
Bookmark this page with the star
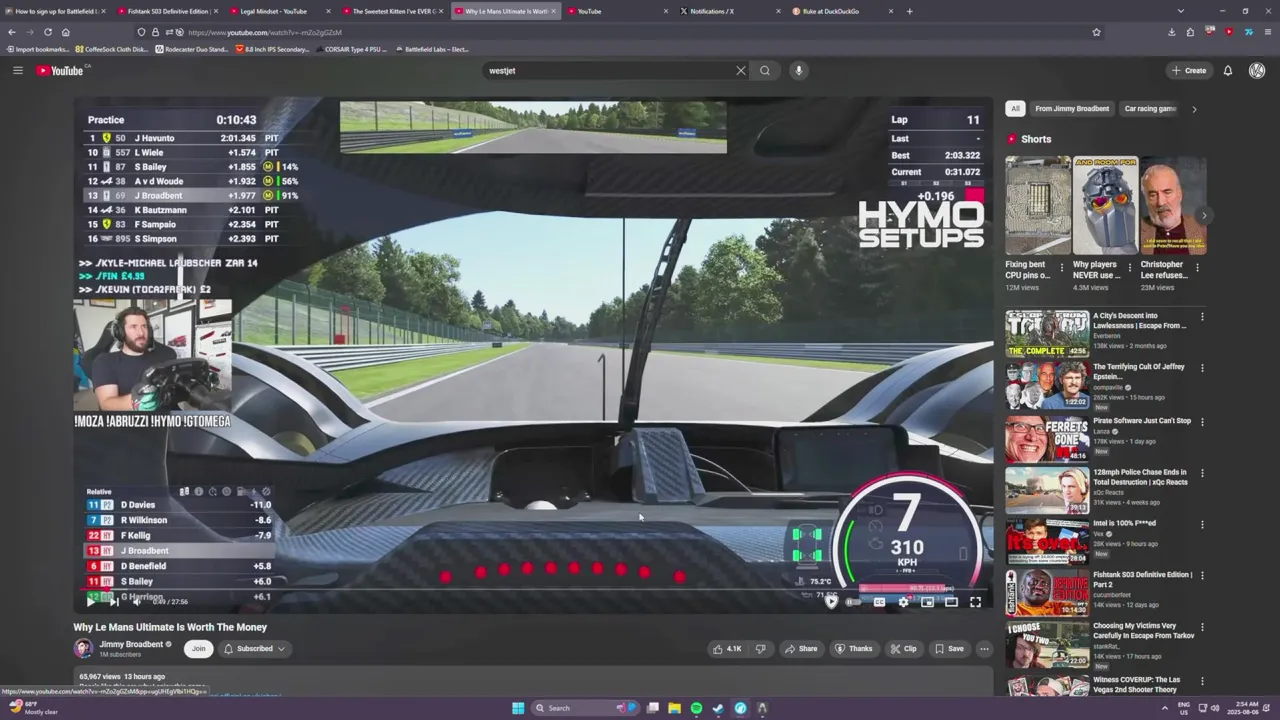click(1096, 32)
